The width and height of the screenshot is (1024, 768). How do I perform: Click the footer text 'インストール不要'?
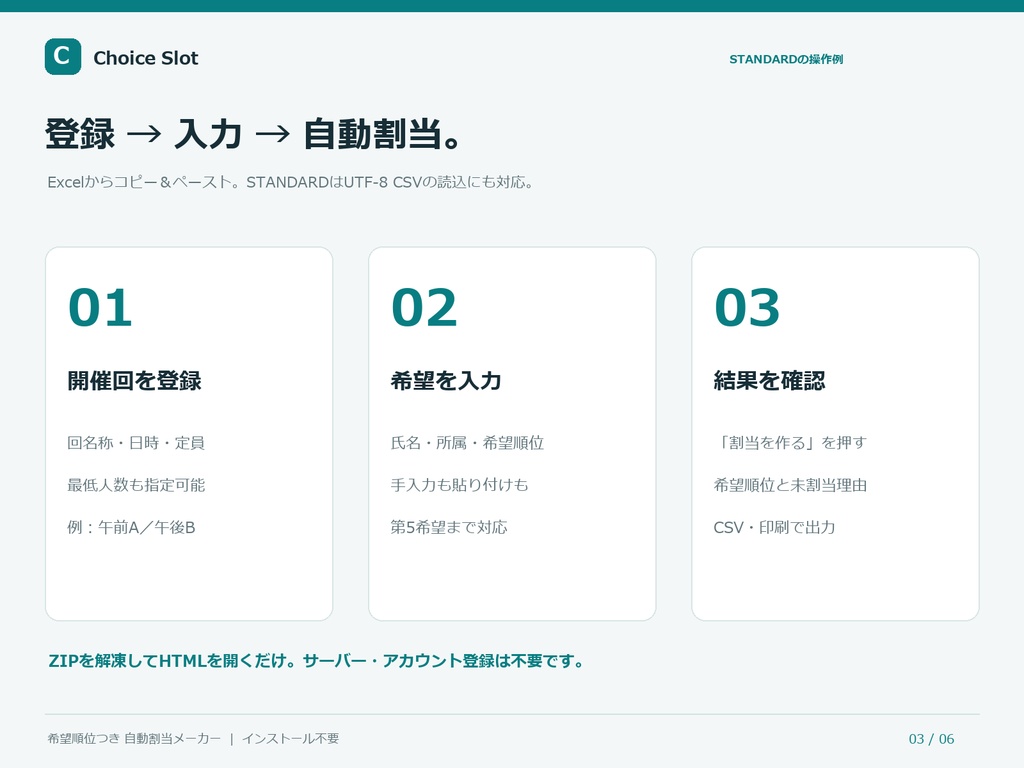point(291,739)
